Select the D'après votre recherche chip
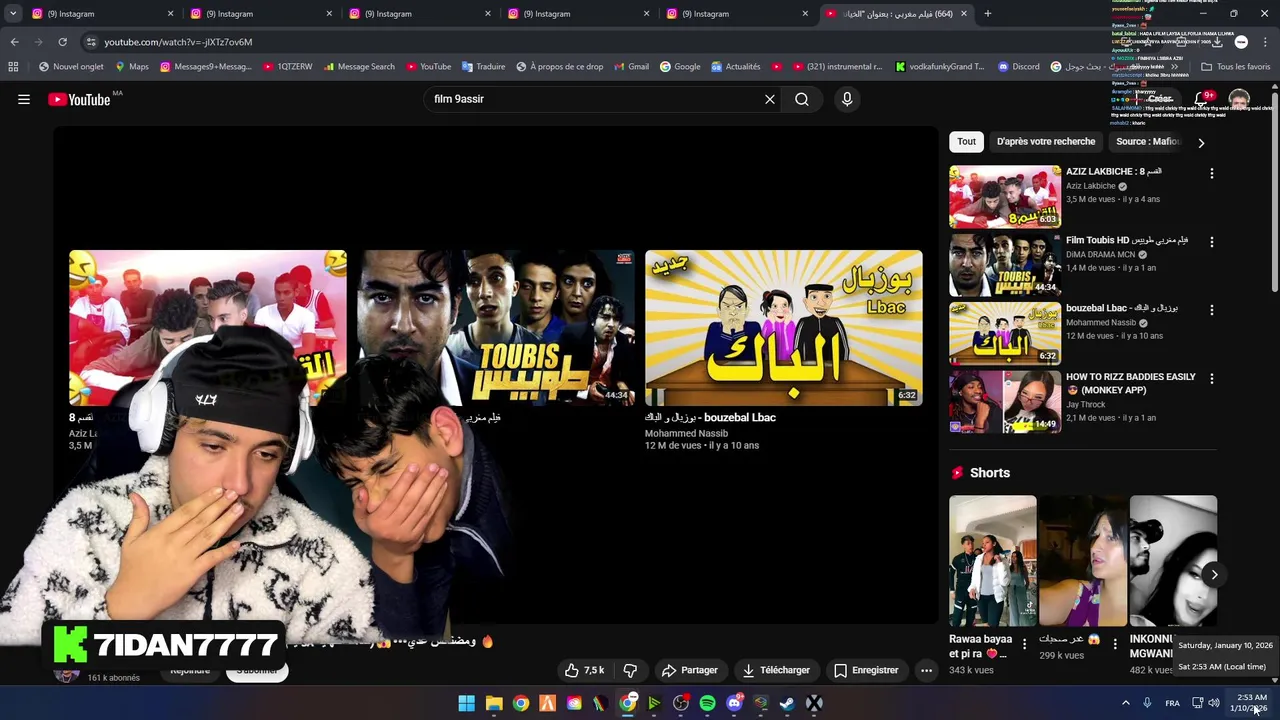1280x720 pixels. point(1046,142)
